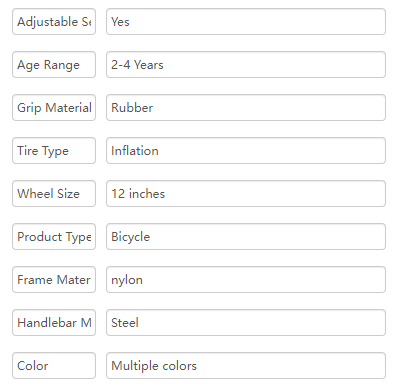Click the Adjustable Seat attribute name field
Screen dimensions: 393x389
coord(54,22)
